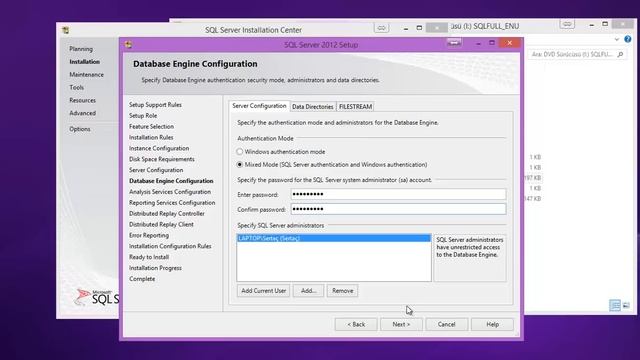Open Tools in Installation Center
This screenshot has width=640, height=360.
click(76, 87)
